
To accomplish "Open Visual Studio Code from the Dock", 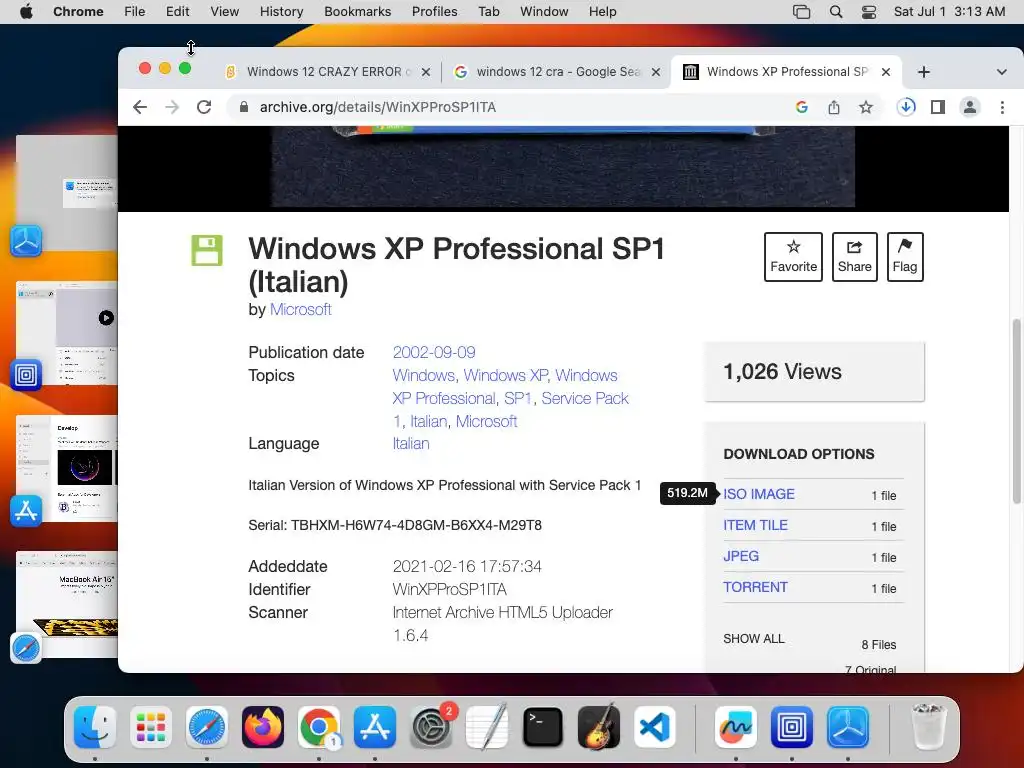I will pos(654,727).
